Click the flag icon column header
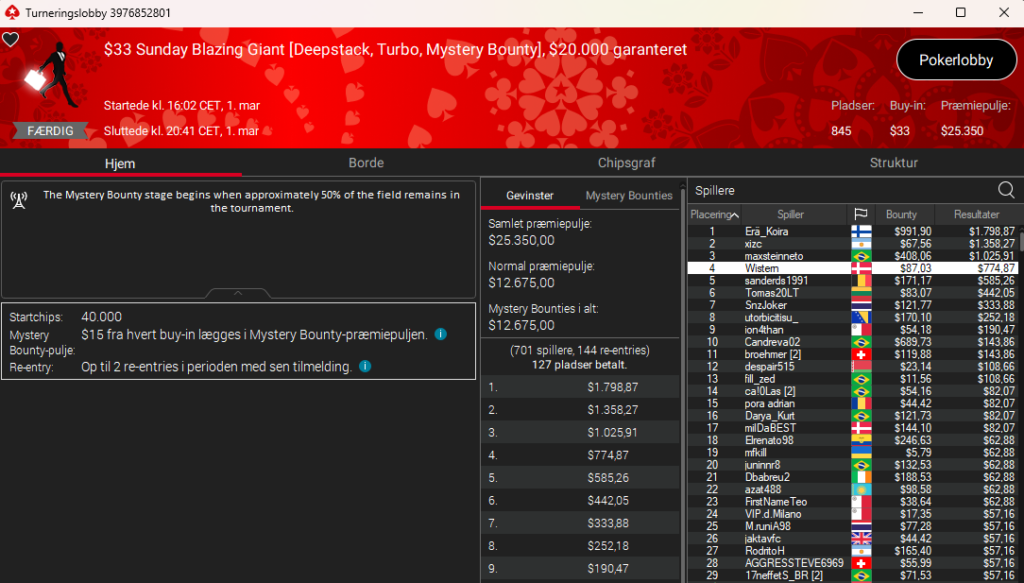Viewport: 1024px width, 583px height. [860, 215]
